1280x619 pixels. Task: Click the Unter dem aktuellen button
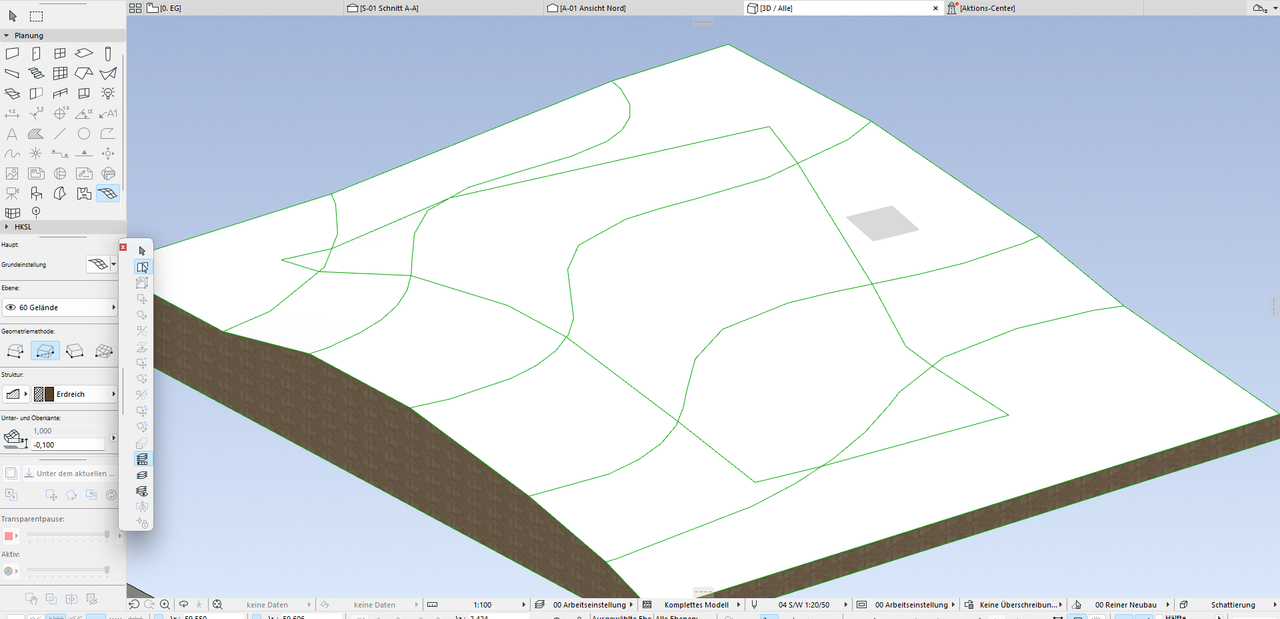(70, 473)
